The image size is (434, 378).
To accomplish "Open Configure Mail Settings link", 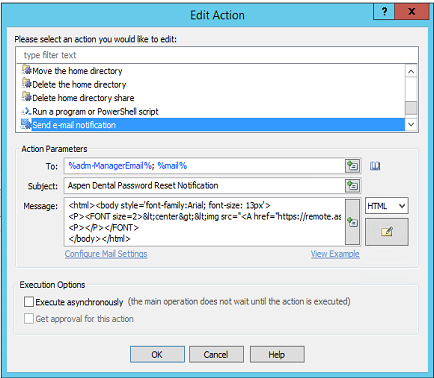I will tap(106, 254).
